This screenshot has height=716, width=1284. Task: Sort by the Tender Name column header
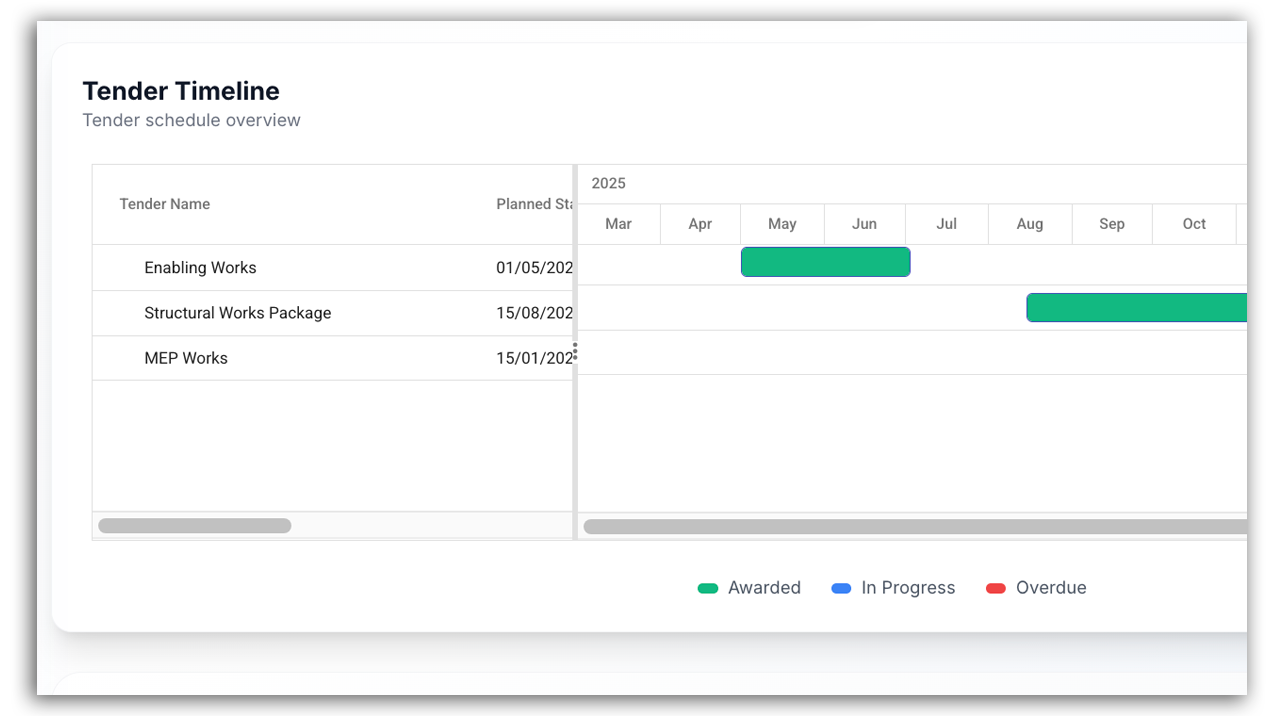[165, 204]
